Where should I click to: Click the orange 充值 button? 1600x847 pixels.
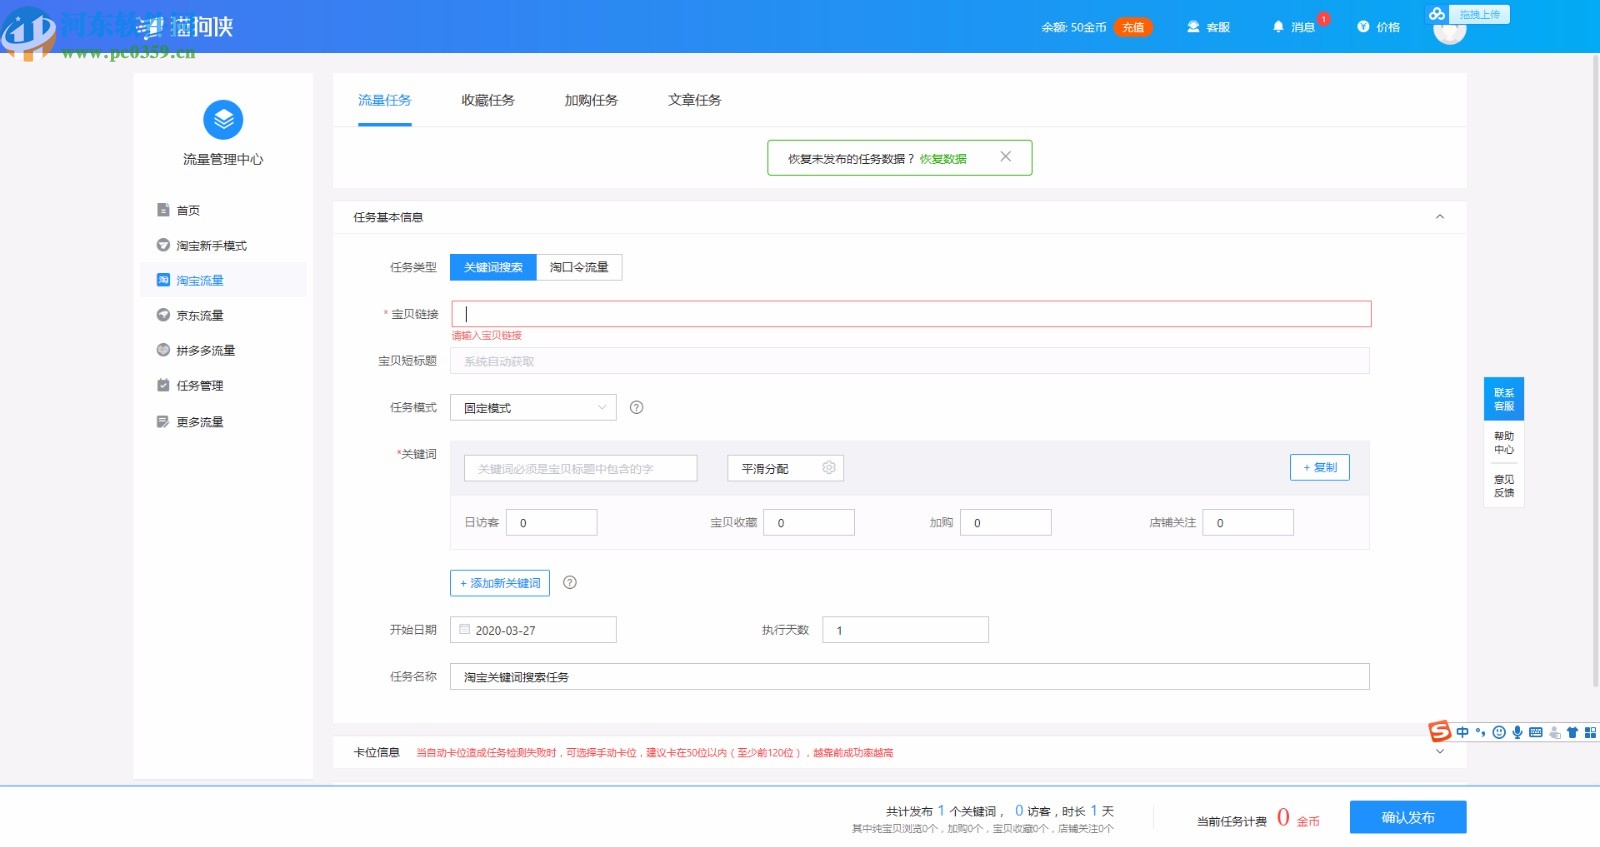[x=1133, y=27]
